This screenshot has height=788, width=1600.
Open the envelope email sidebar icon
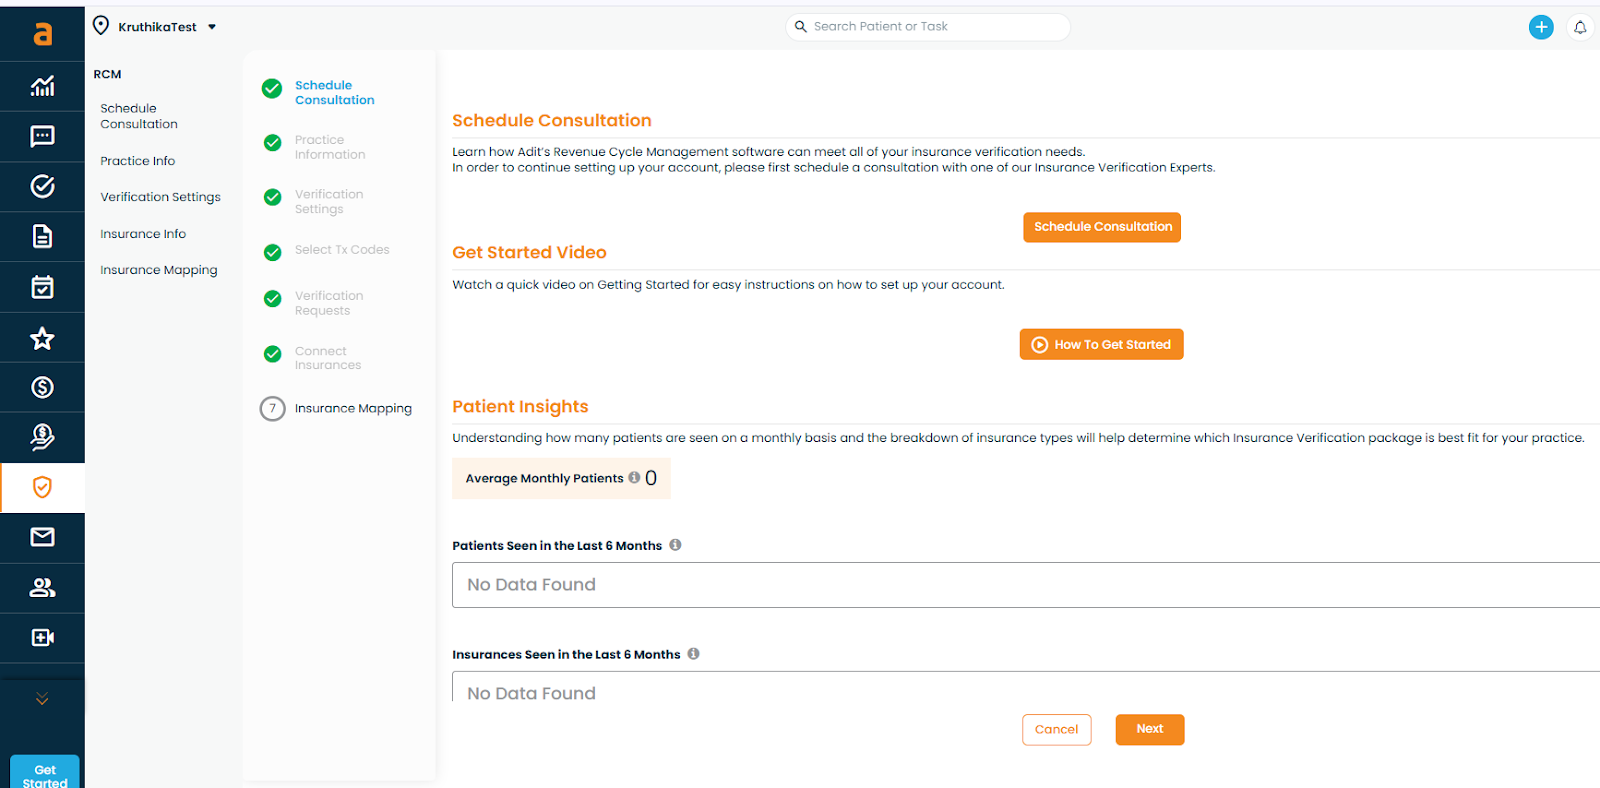(42, 537)
